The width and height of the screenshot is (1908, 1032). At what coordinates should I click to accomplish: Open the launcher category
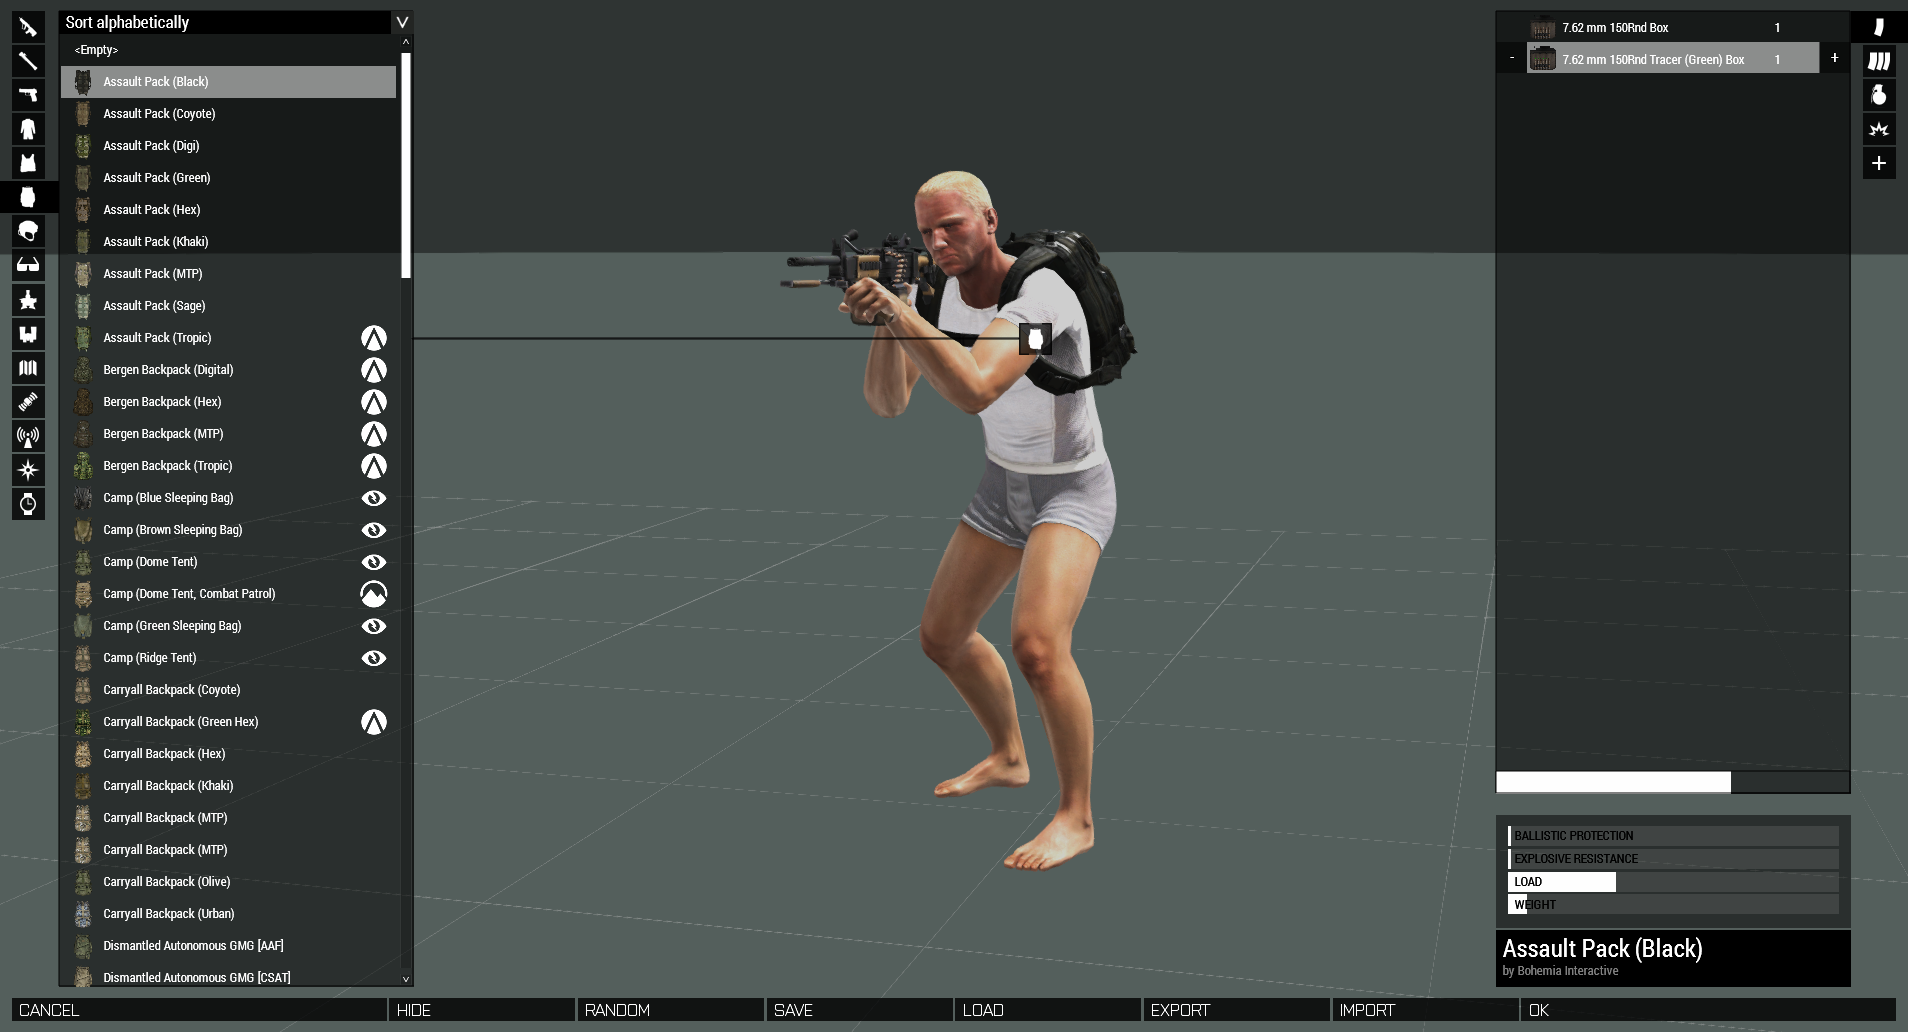click(x=28, y=61)
